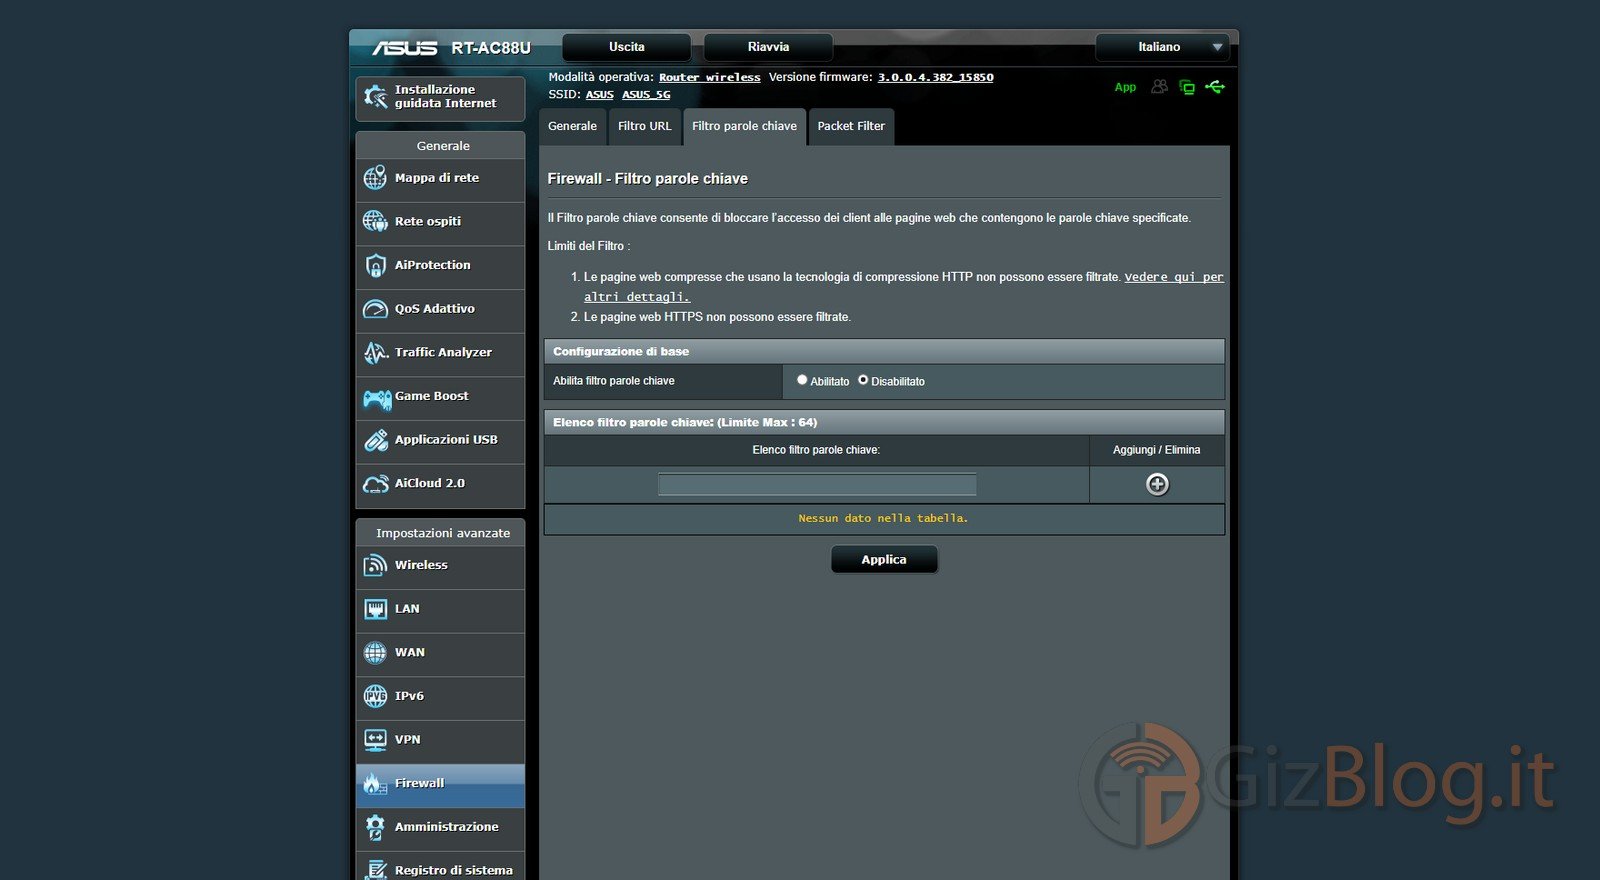The width and height of the screenshot is (1600, 880).
Task: Open firmware version 3.0.0.4.382_15850 link
Action: [936, 77]
